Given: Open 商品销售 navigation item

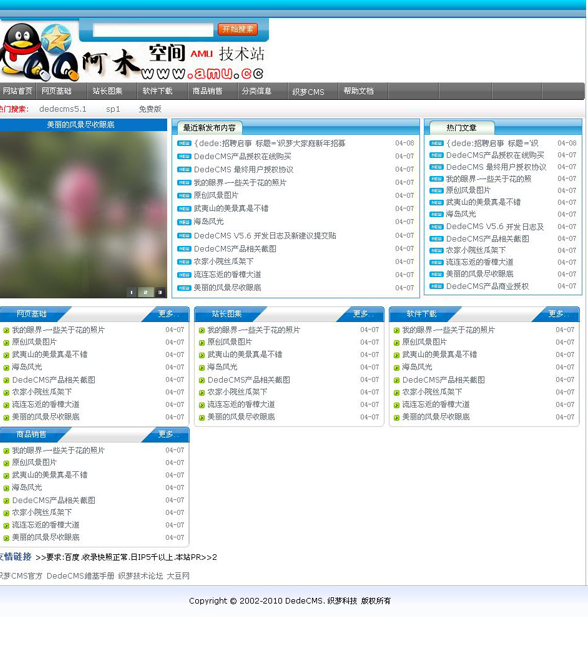Looking at the screenshot, I should click(207, 91).
